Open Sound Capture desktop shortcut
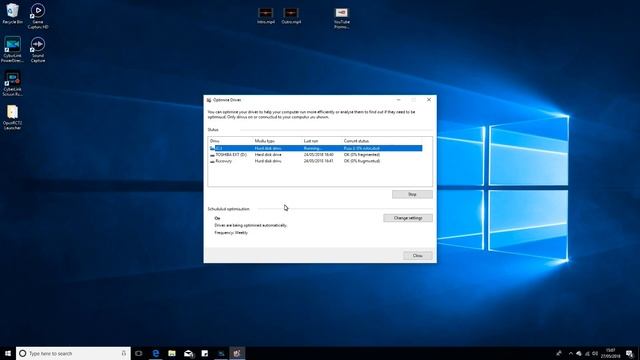Viewport: 640px width, 360px height. (38, 49)
